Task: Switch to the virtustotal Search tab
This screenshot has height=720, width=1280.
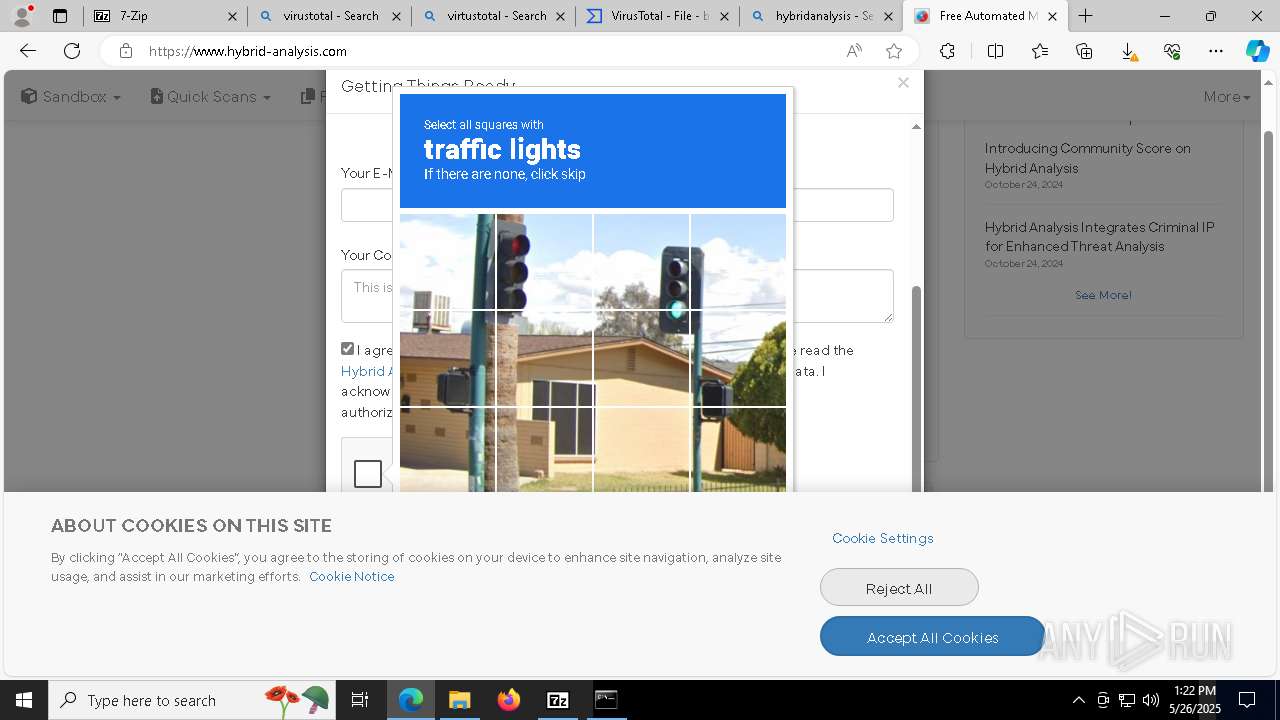Action: [493, 16]
